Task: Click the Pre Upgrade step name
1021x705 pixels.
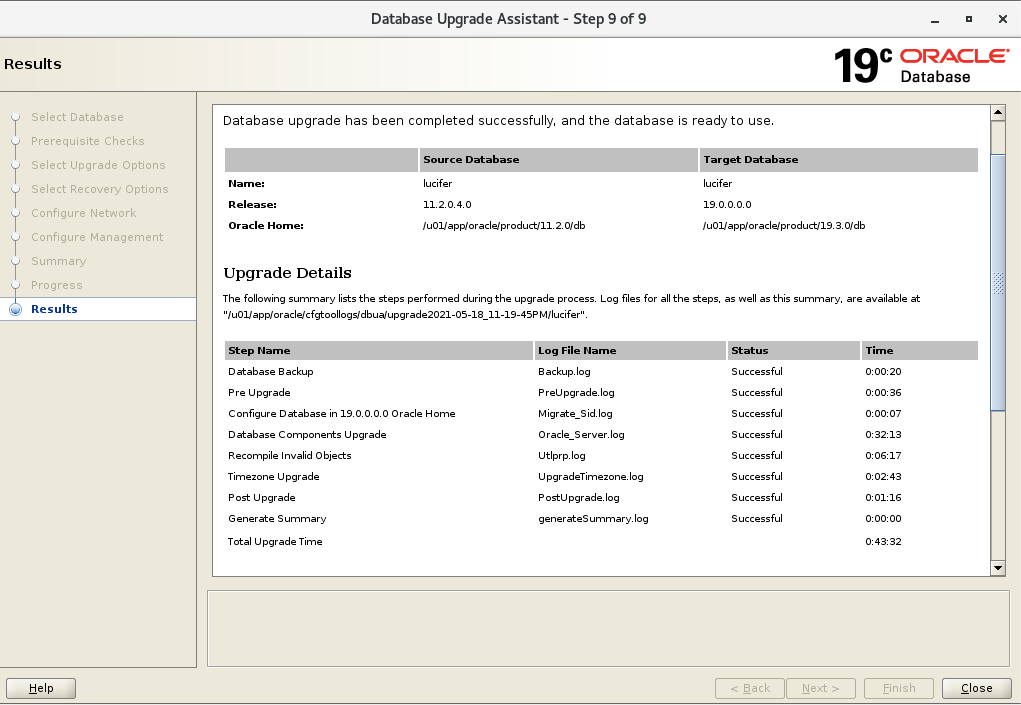Action: point(259,393)
